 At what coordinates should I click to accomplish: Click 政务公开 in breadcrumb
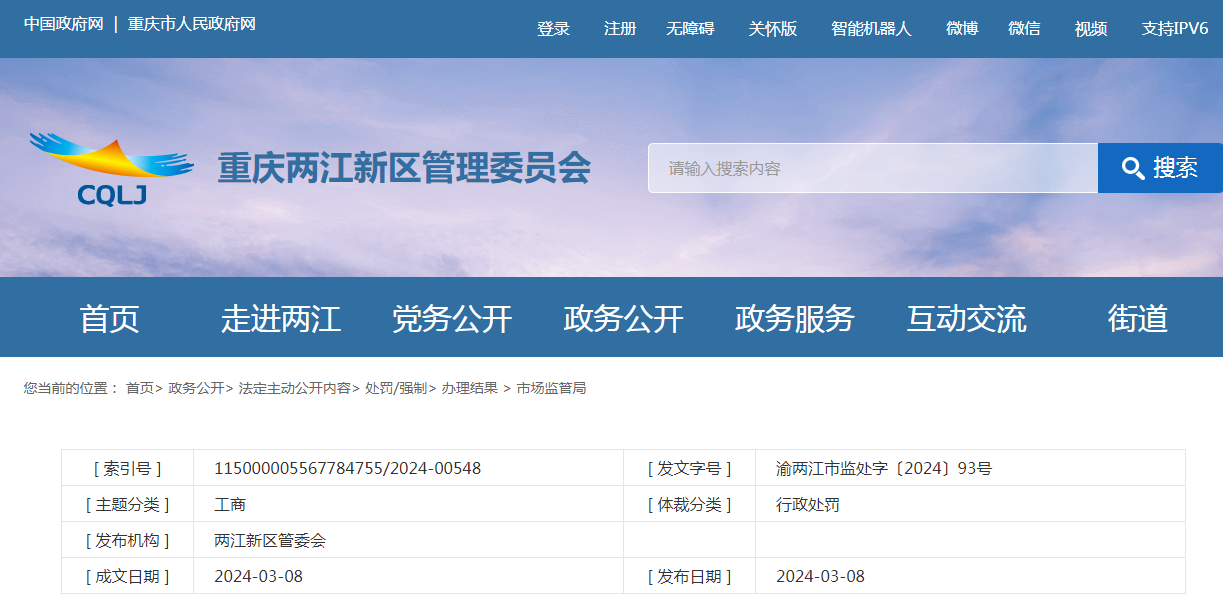point(196,388)
